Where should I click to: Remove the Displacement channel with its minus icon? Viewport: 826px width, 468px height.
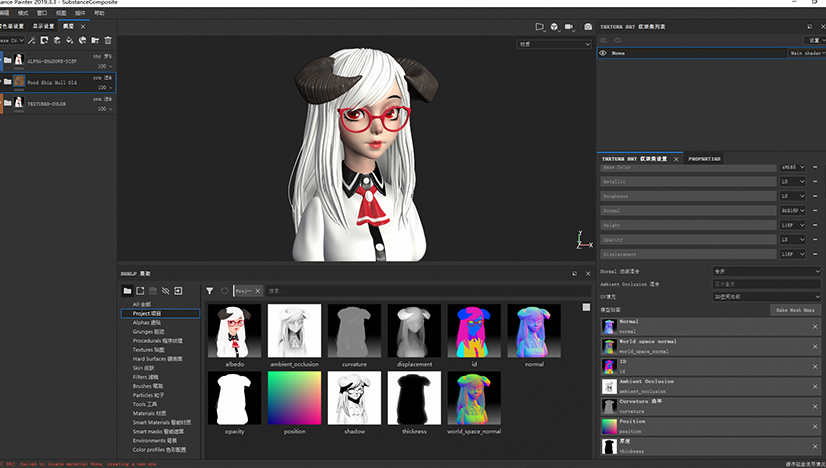[x=815, y=254]
